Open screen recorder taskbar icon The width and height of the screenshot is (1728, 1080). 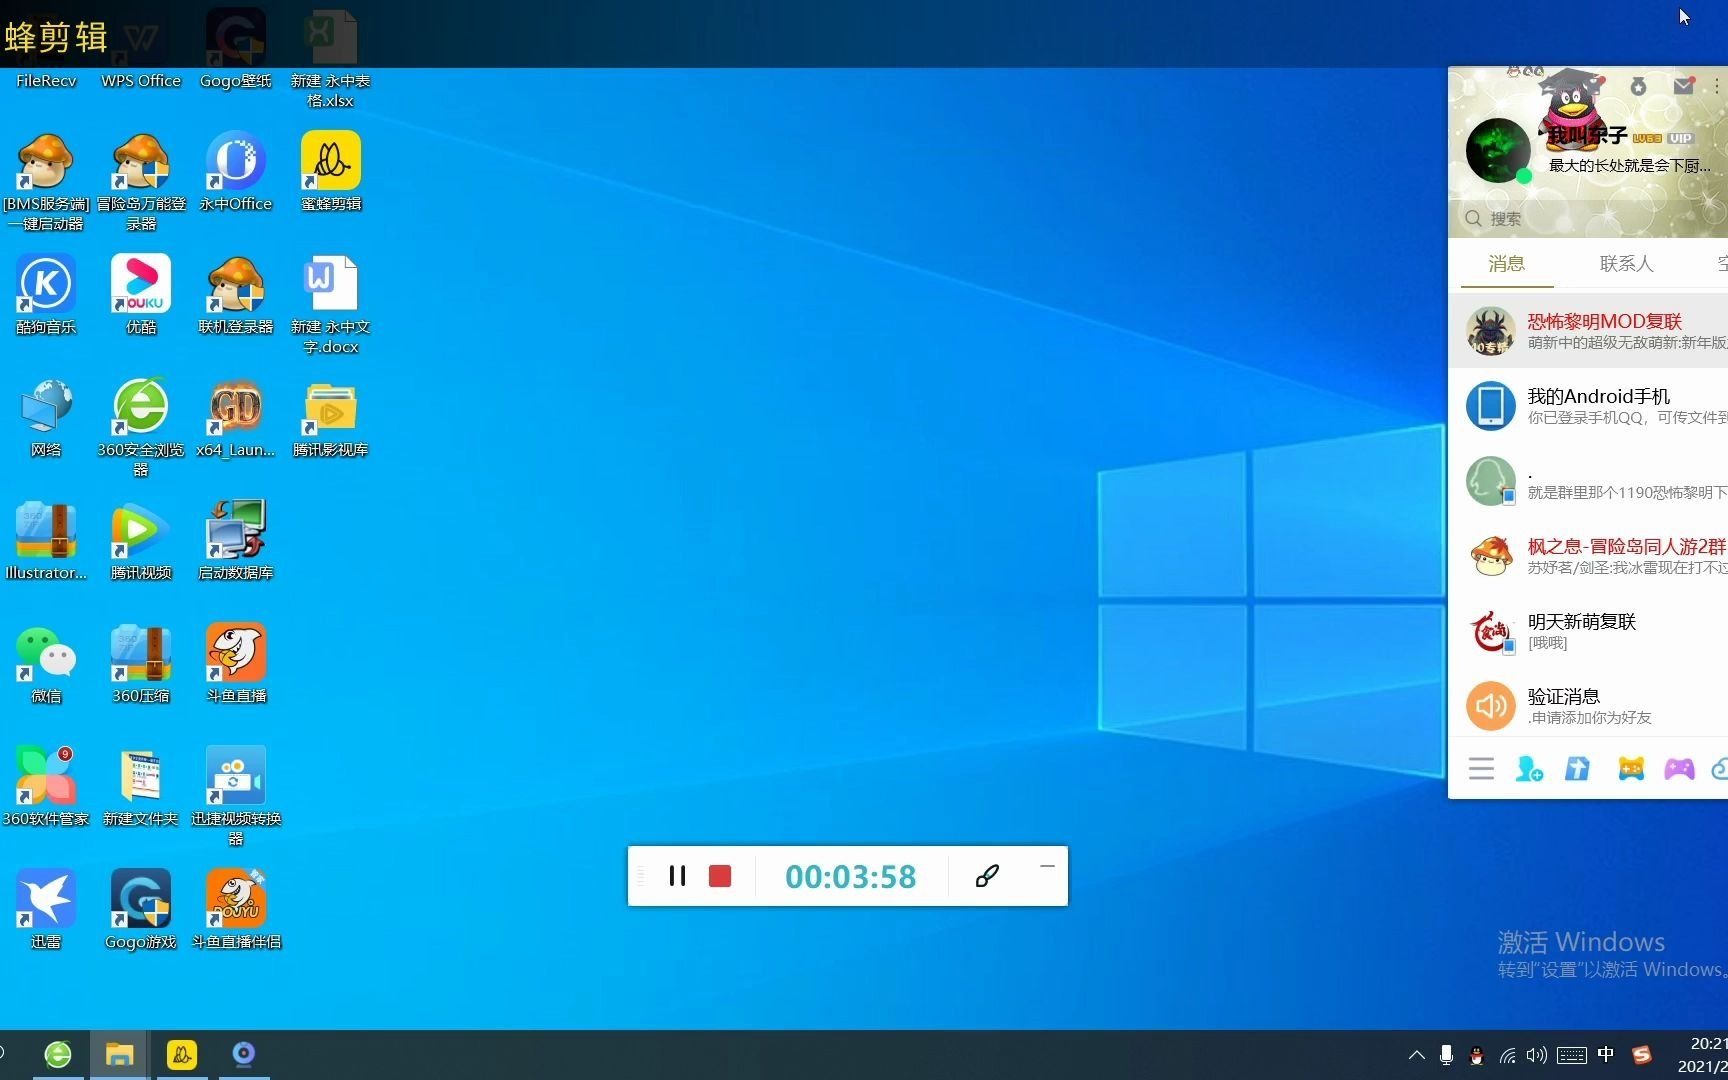[x=244, y=1054]
